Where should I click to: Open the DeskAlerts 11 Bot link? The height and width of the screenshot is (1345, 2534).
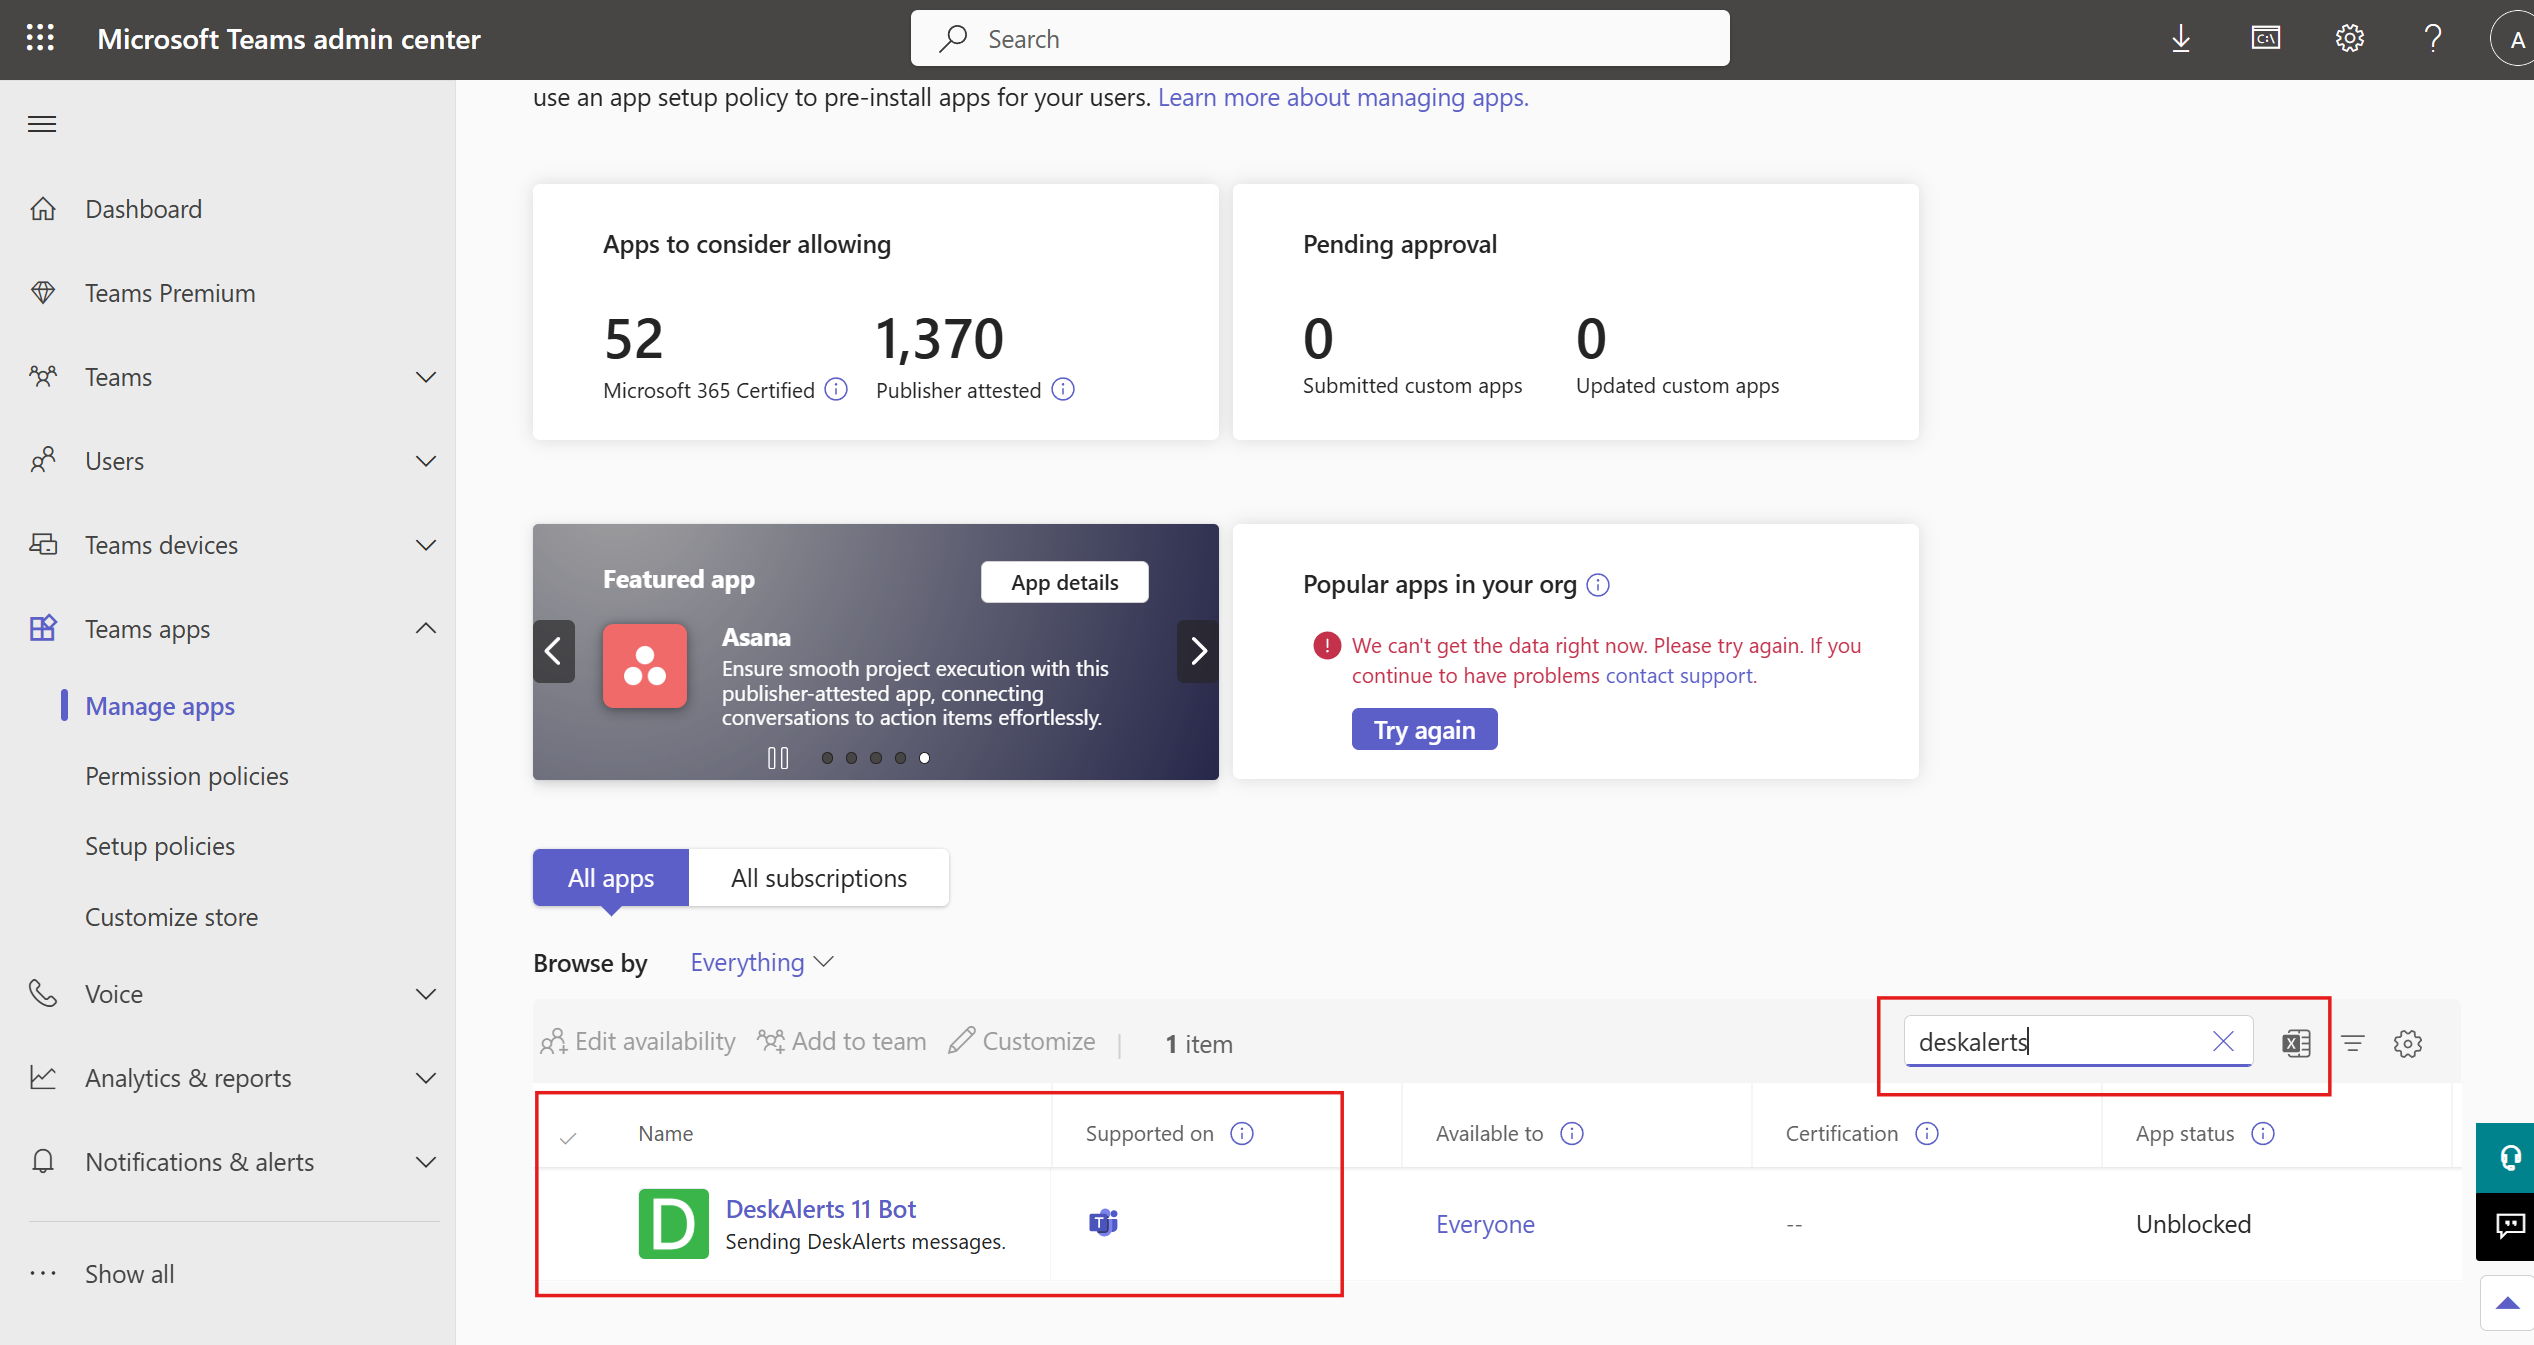pos(820,1209)
